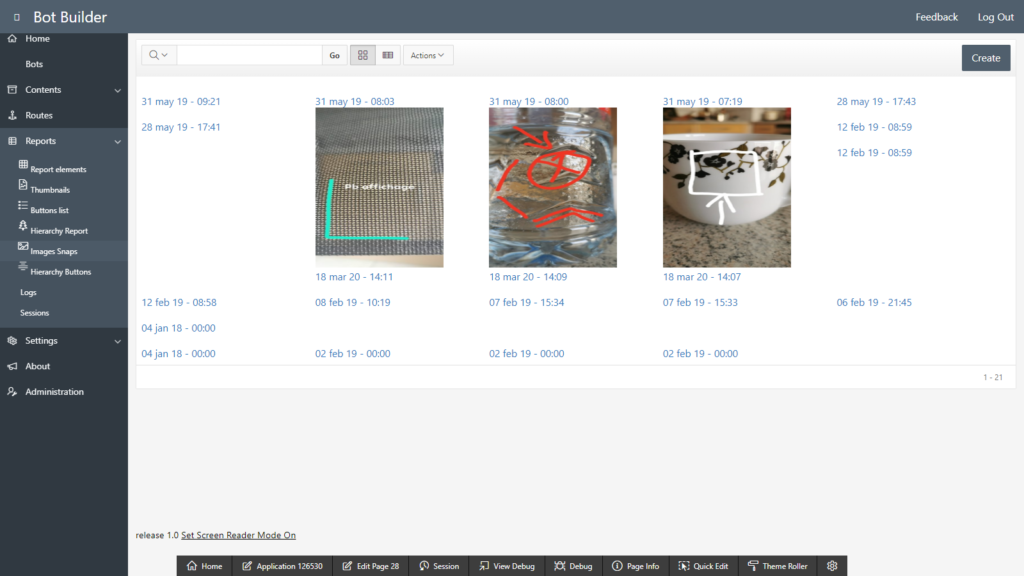The height and width of the screenshot is (576, 1024).
Task: Click the Thumbnails file icon
Action: click(23, 185)
